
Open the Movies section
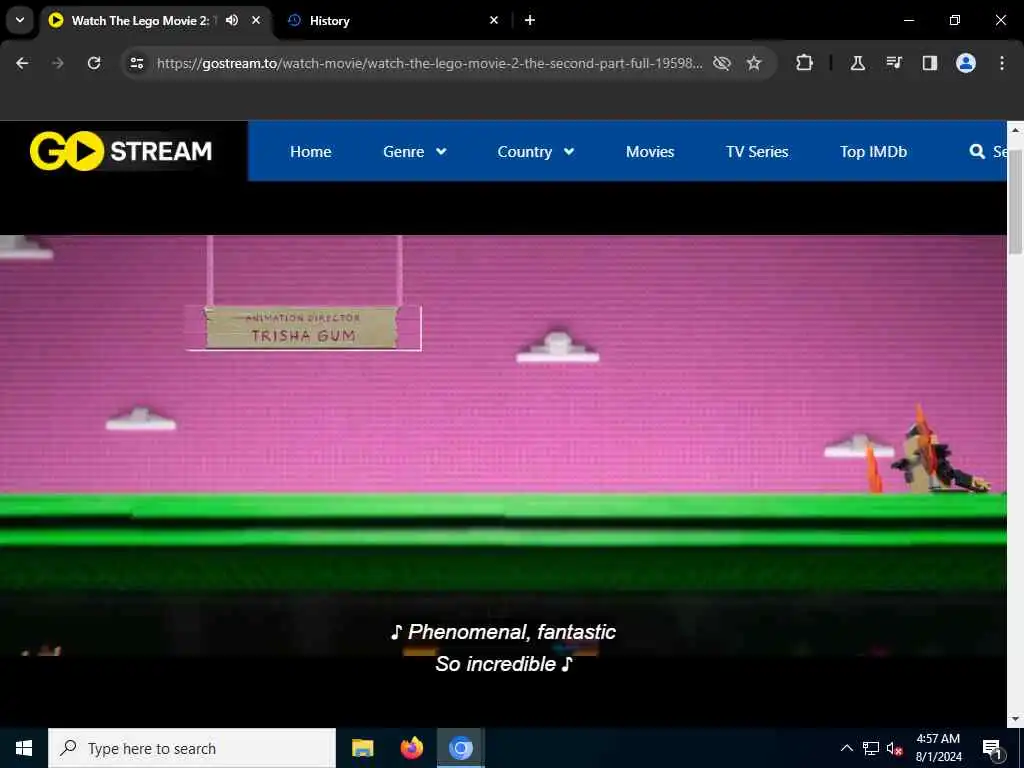coord(650,152)
